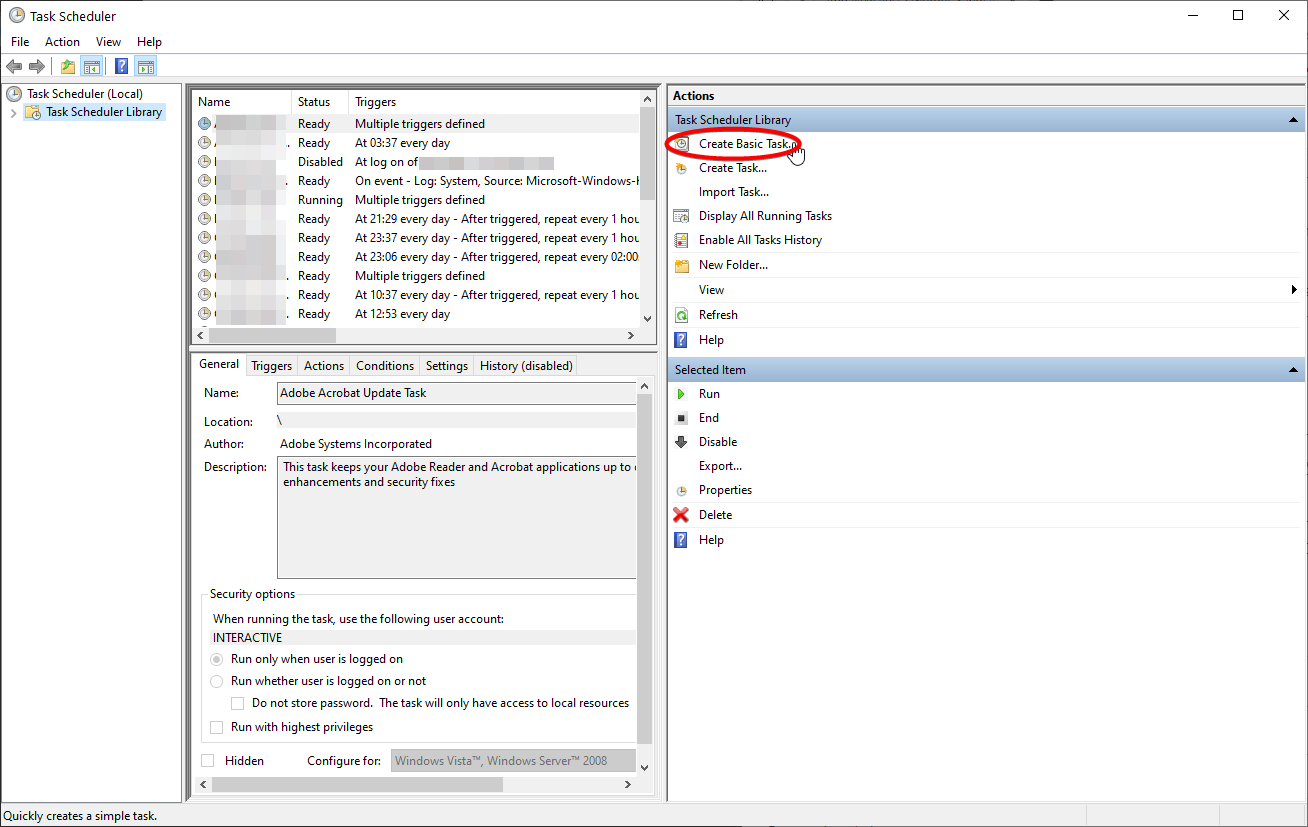Switch to the Actions tab
Viewport: 1308px width, 827px height.
324,366
